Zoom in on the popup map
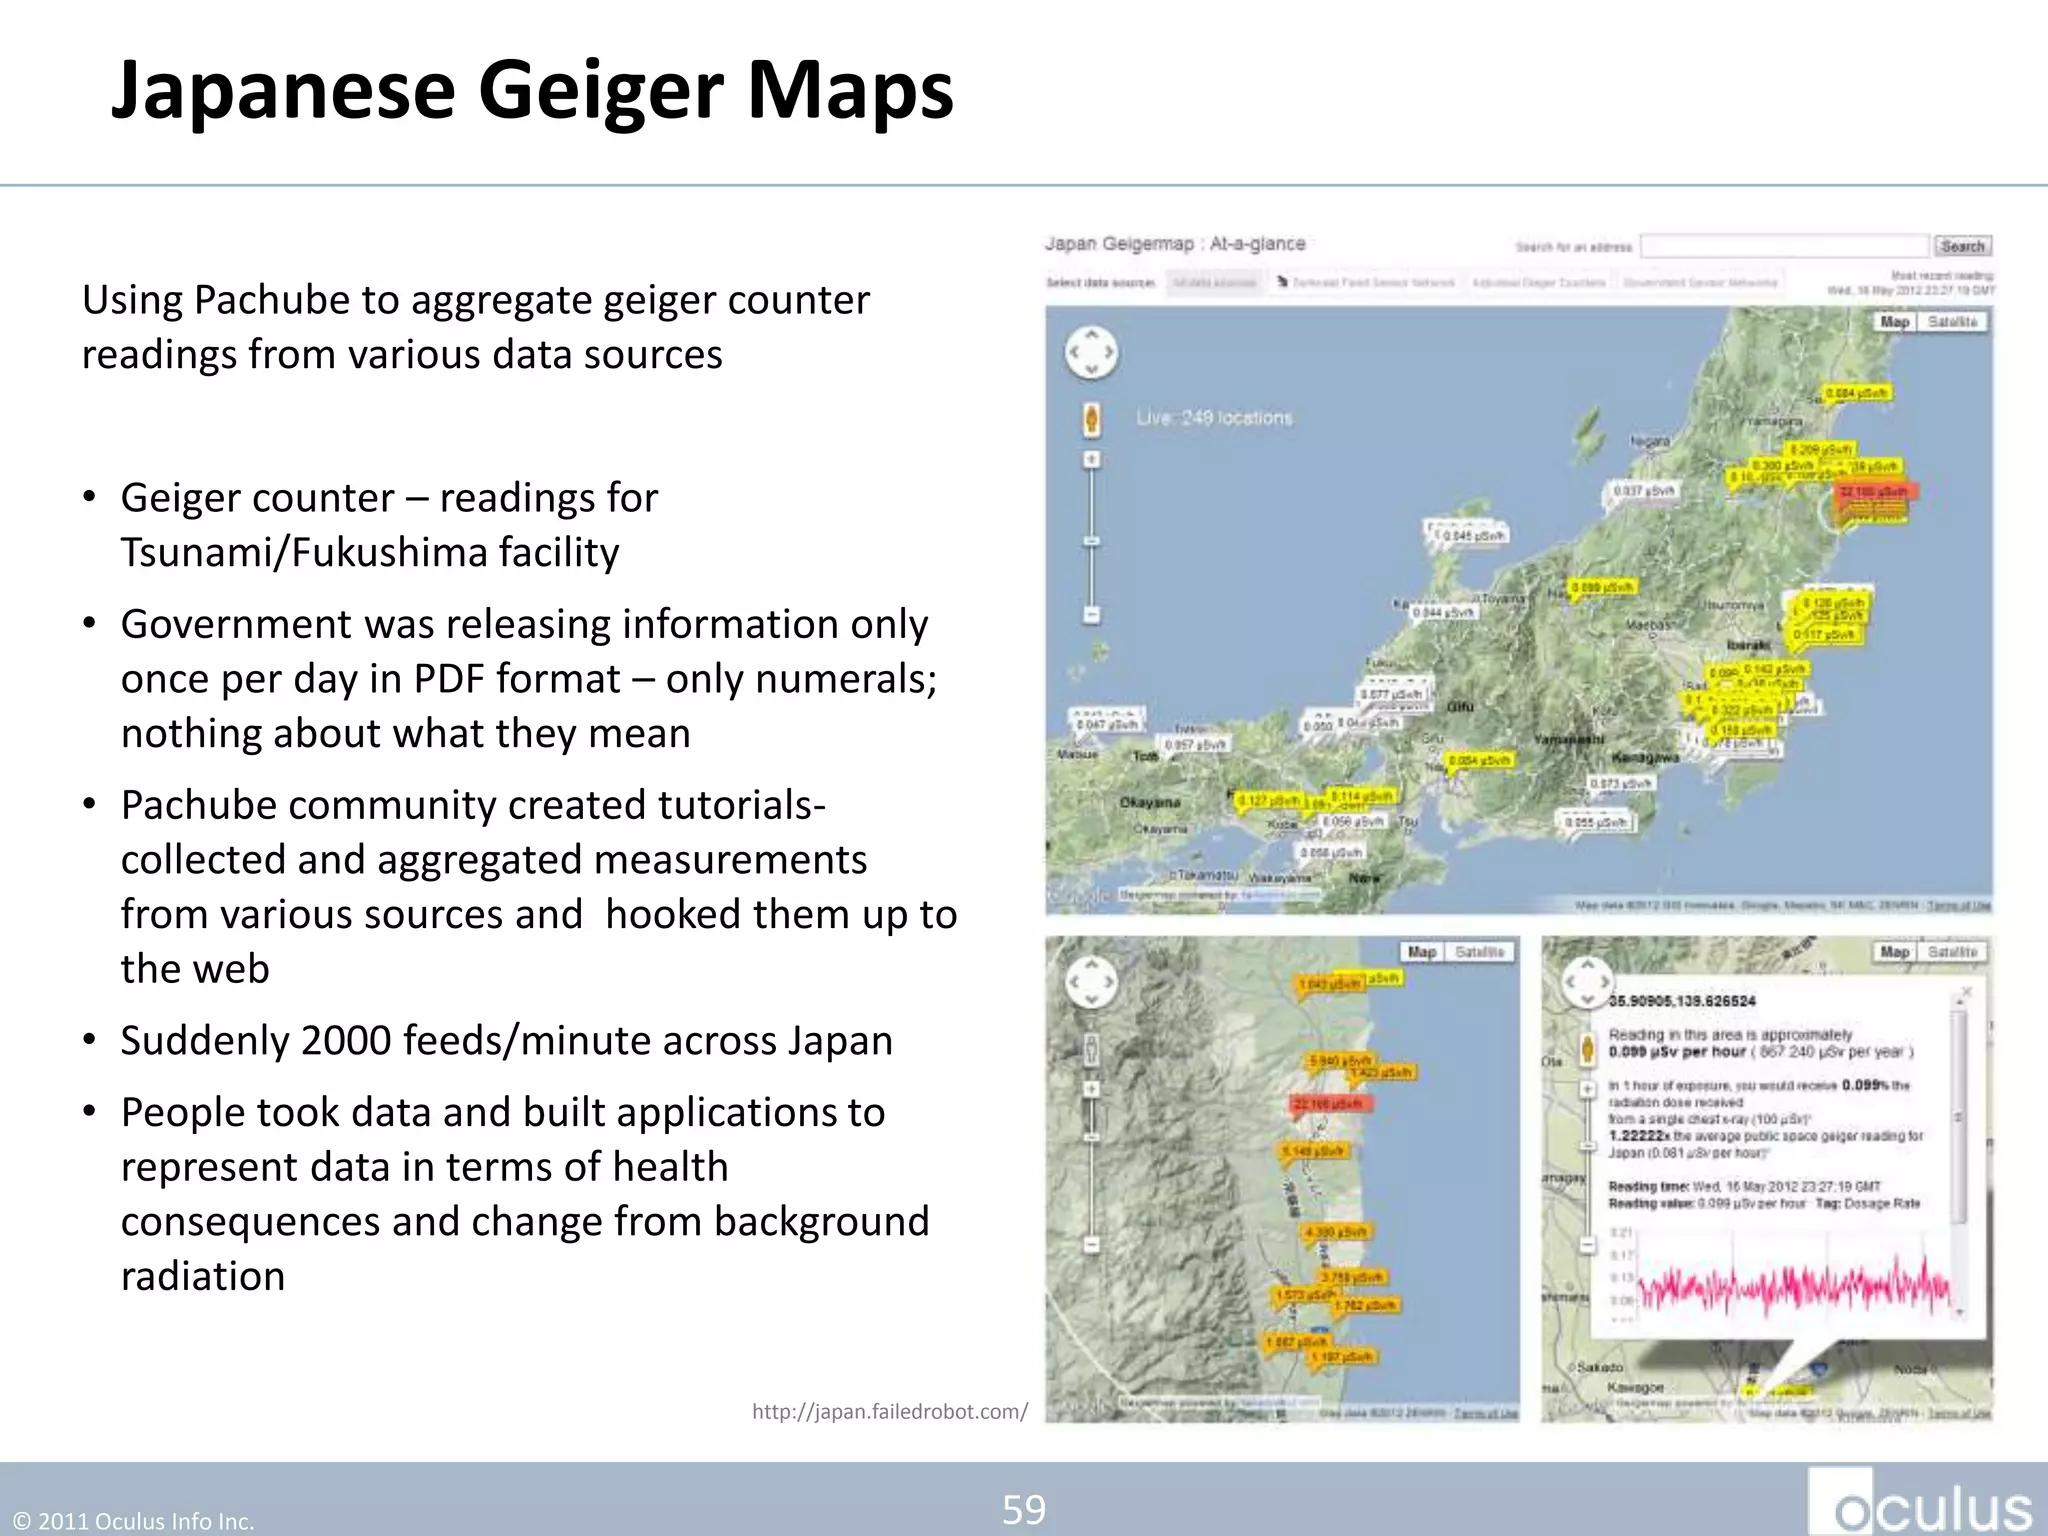Viewport: 2048px width, 1536px height. (1587, 1089)
